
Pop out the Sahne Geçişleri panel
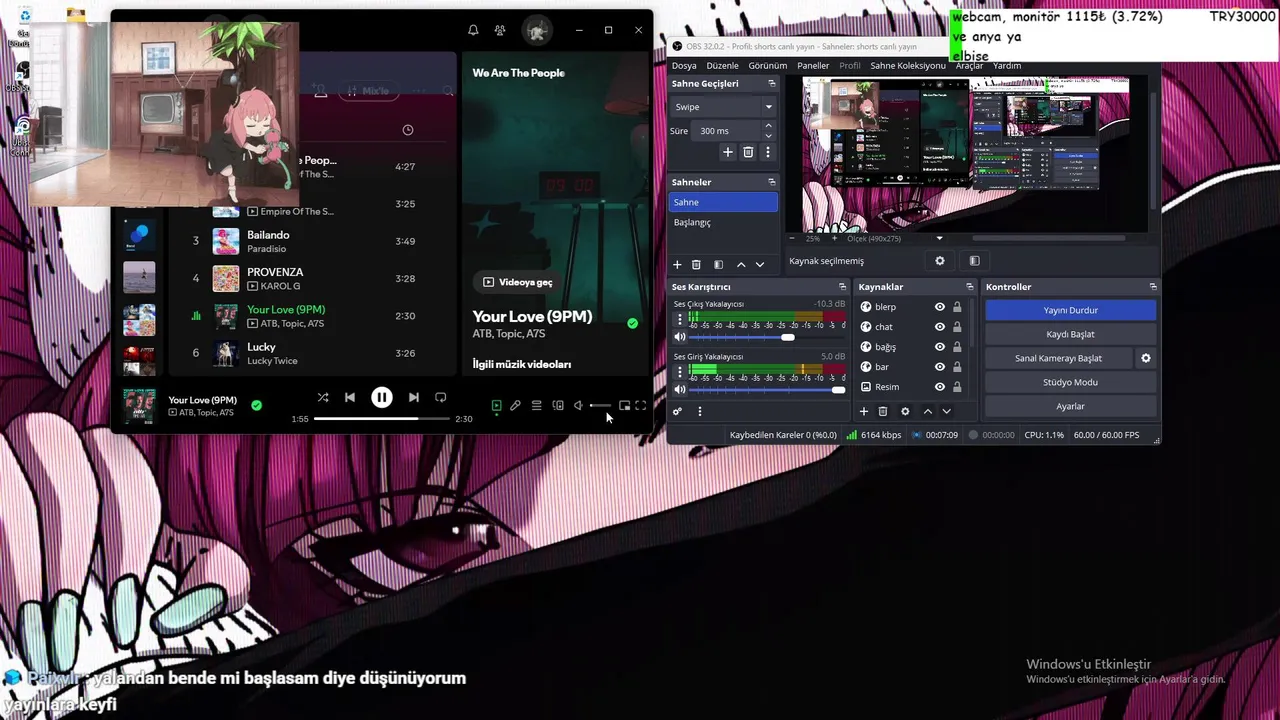[x=771, y=83]
